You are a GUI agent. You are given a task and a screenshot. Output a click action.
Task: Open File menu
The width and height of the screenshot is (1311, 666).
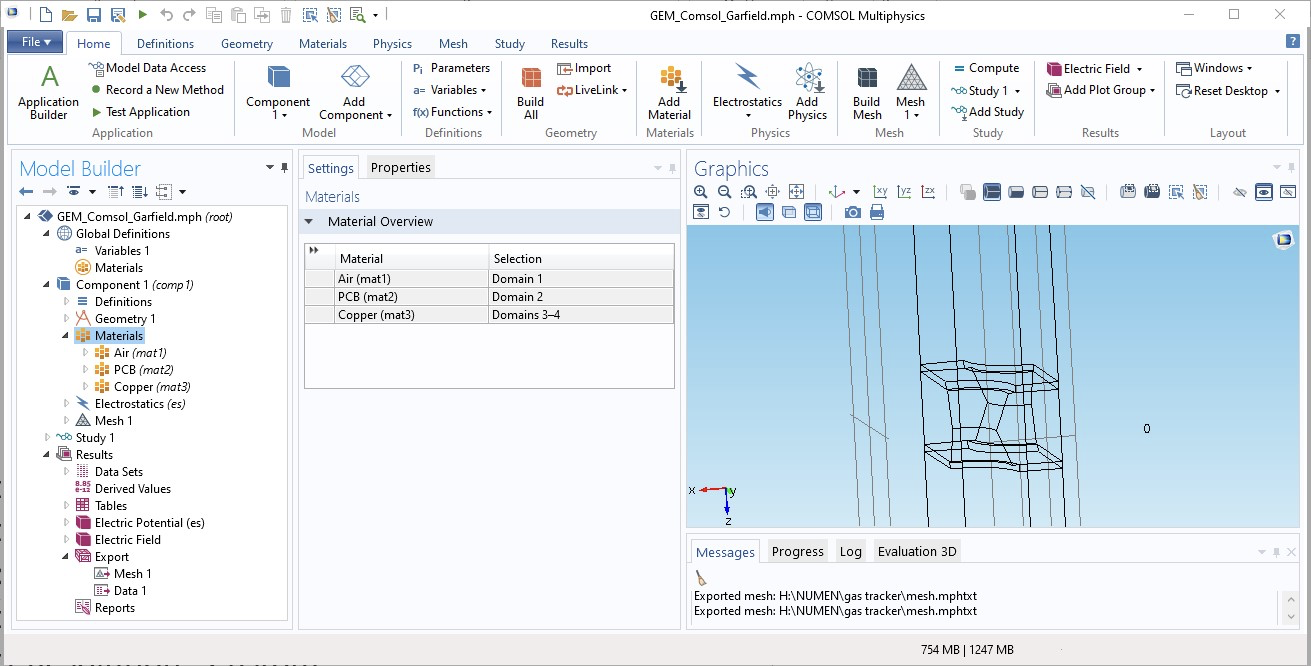(x=36, y=42)
